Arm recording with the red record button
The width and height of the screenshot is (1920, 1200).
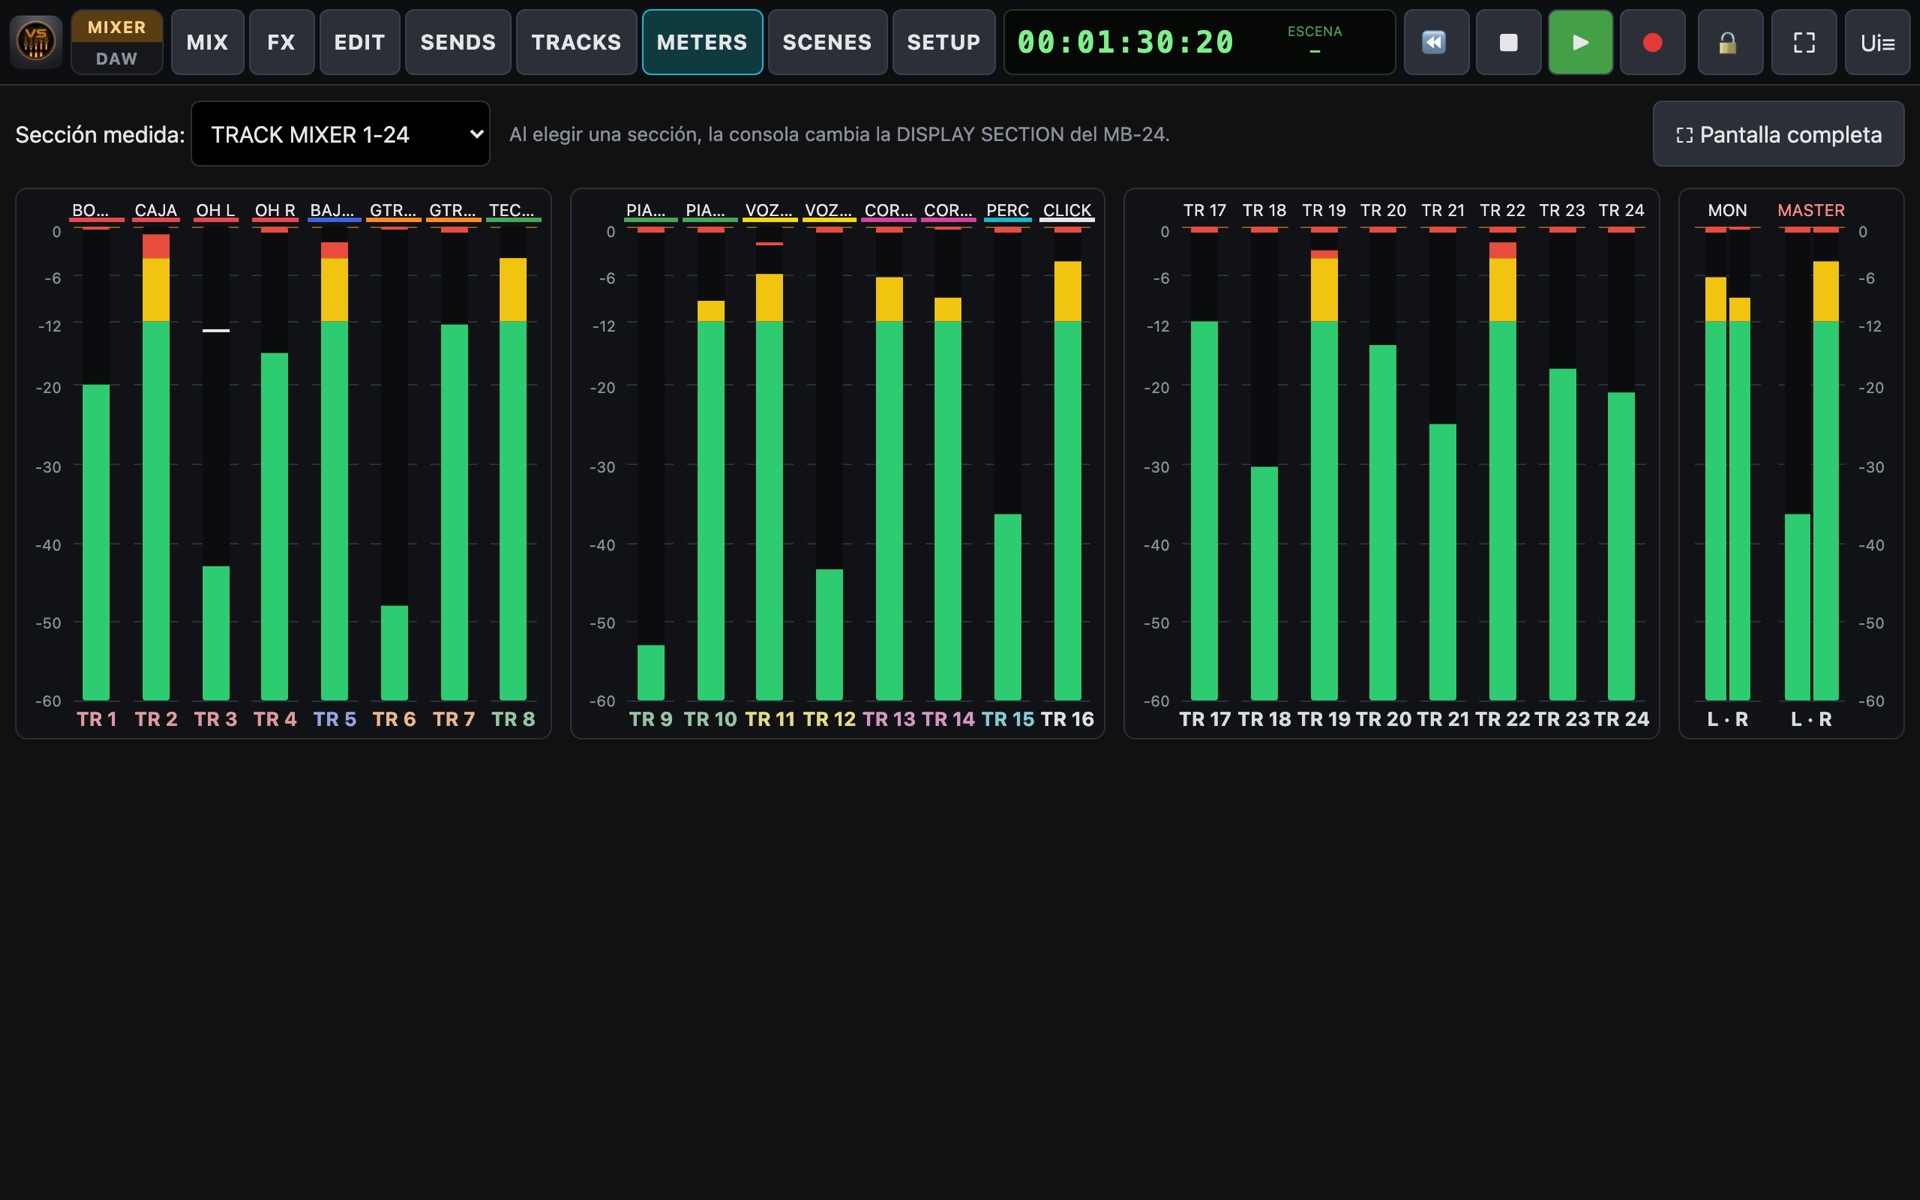(1652, 42)
